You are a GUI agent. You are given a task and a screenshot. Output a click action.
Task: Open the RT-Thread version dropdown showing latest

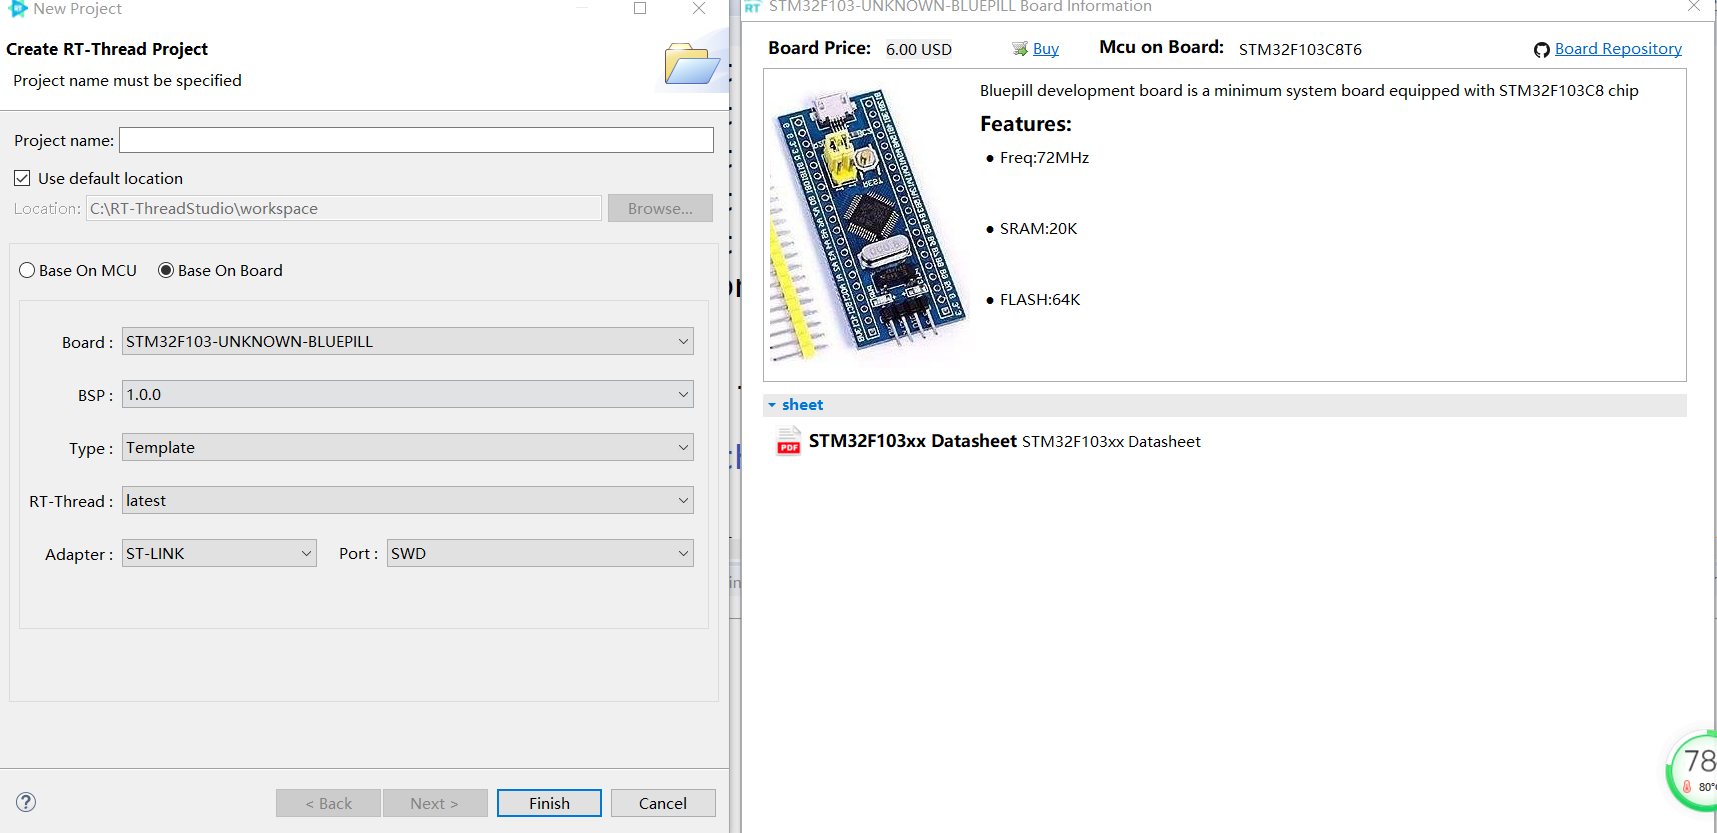pyautogui.click(x=408, y=500)
